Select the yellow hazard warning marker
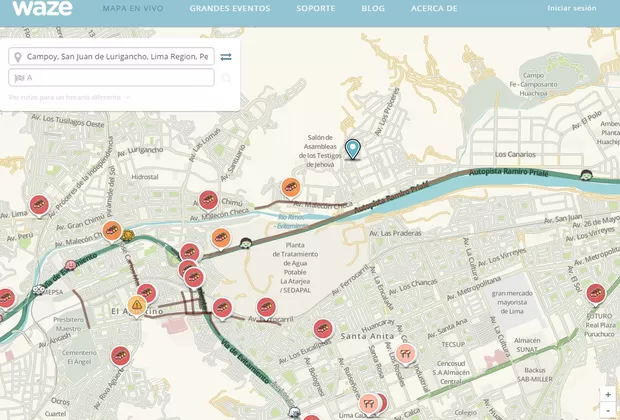 pyautogui.click(x=137, y=304)
